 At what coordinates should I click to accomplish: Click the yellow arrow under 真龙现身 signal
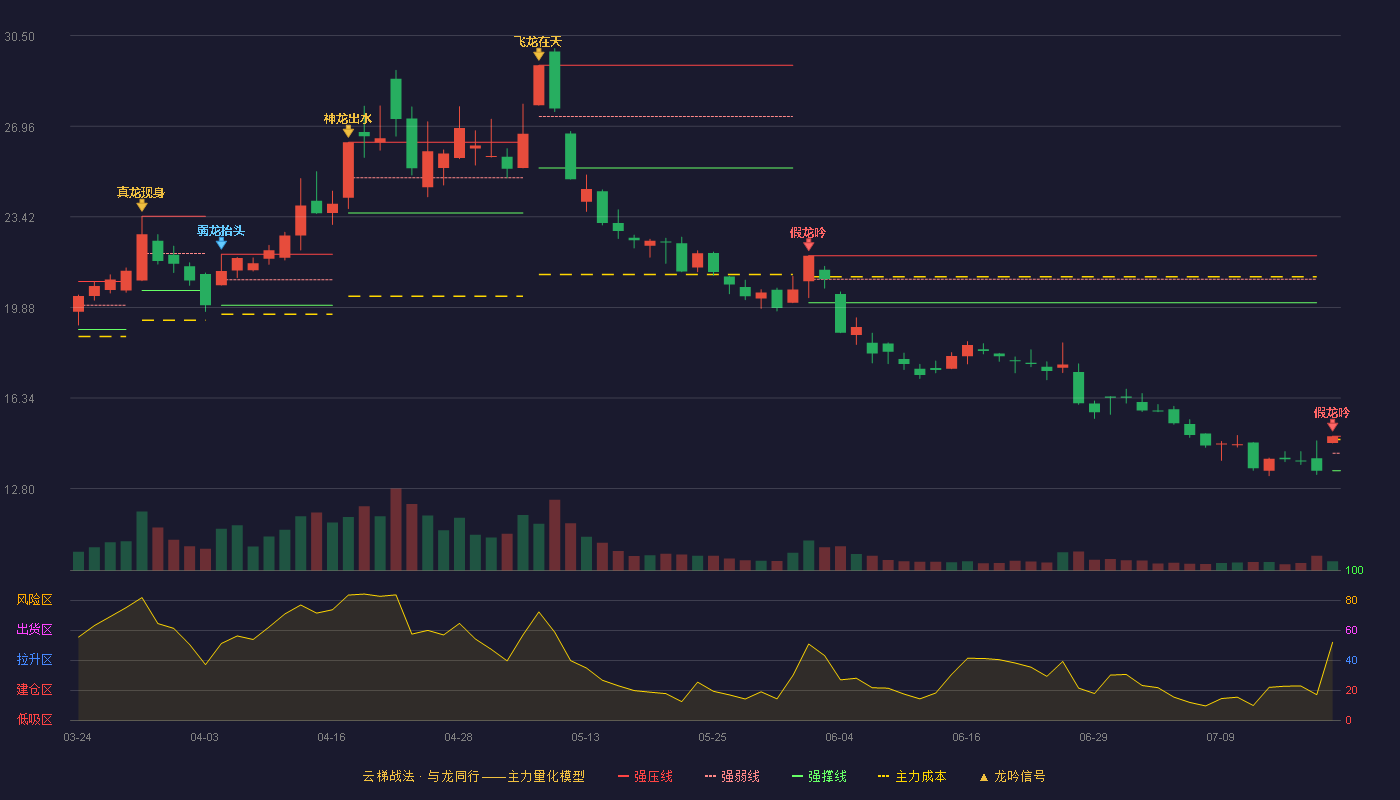142,205
